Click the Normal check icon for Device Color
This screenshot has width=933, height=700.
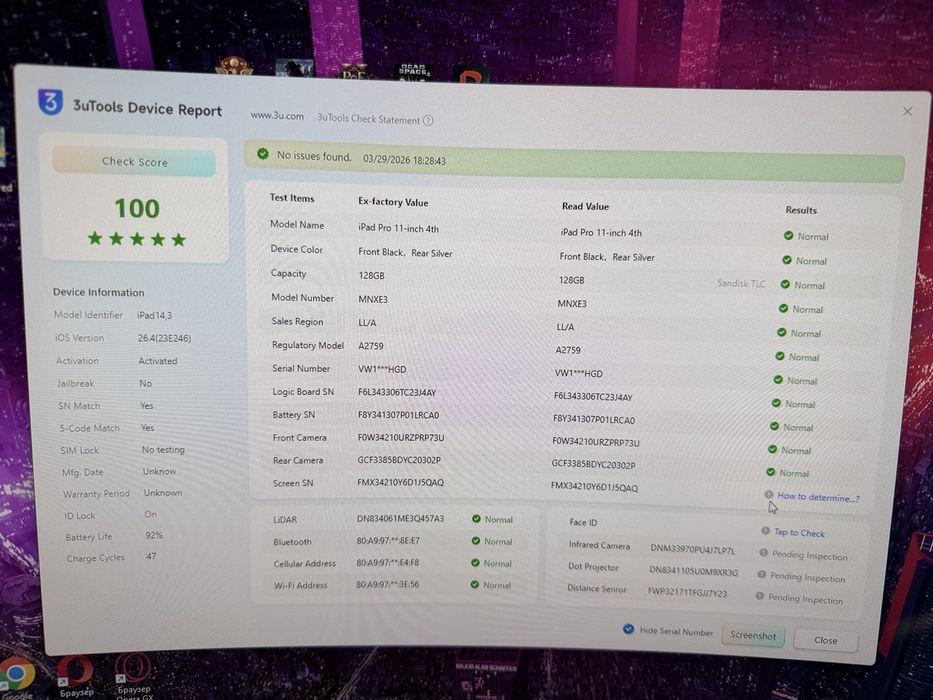pyautogui.click(x=787, y=260)
